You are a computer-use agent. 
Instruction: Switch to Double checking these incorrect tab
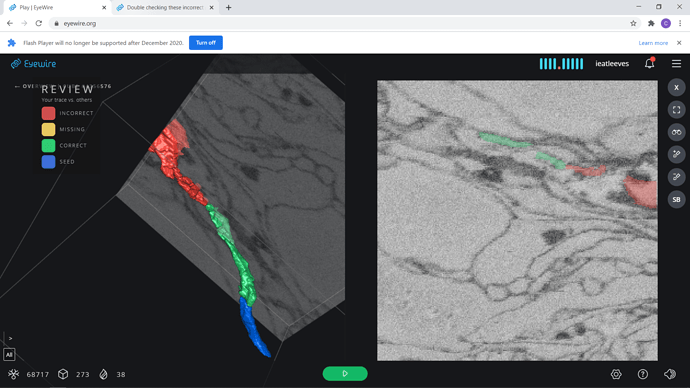tap(165, 7)
